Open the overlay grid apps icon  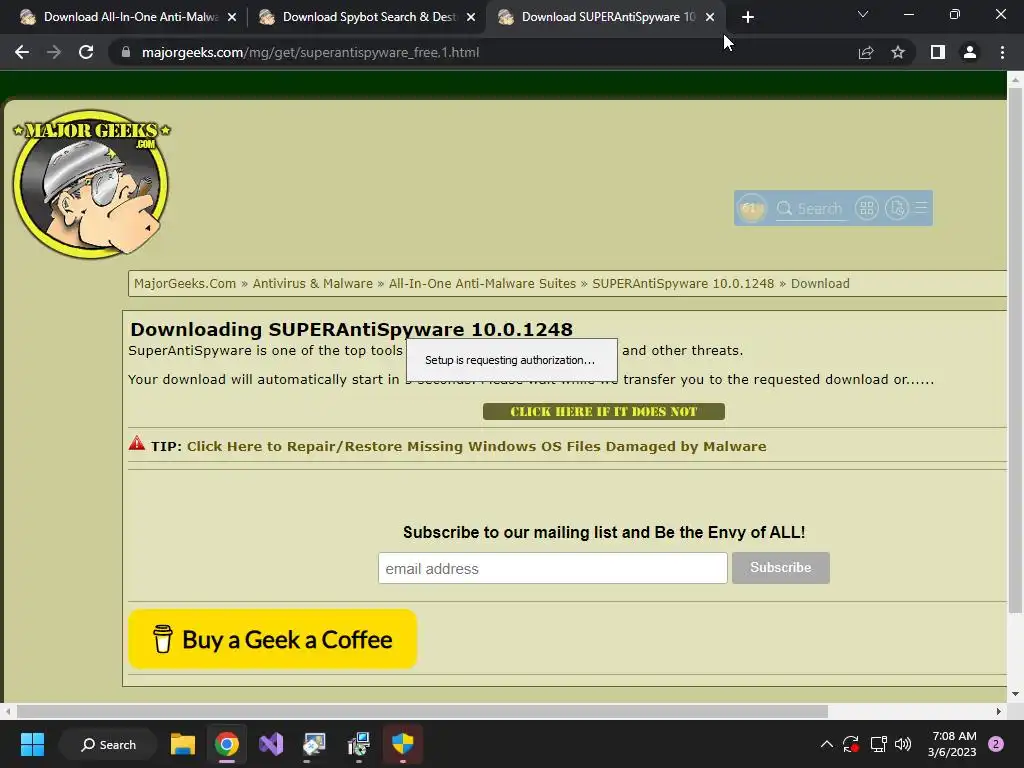[x=867, y=208]
